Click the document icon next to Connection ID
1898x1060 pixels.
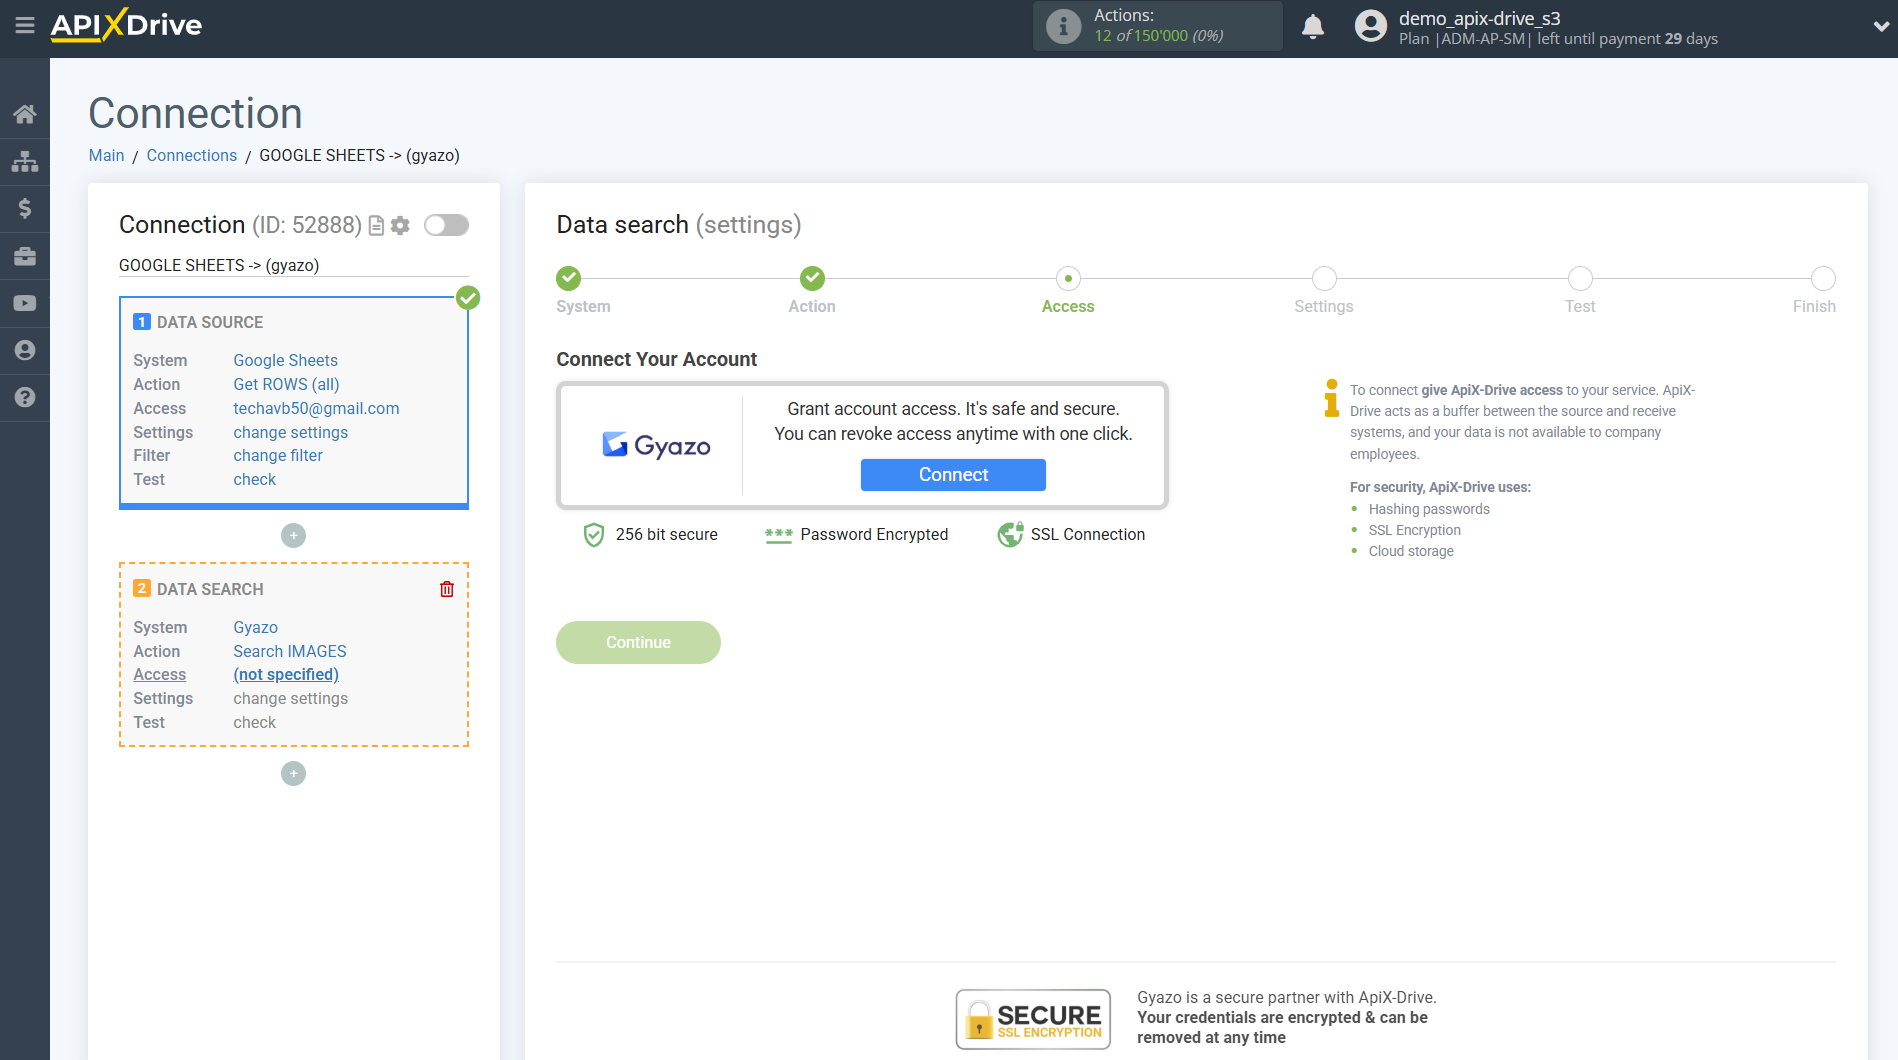375,225
